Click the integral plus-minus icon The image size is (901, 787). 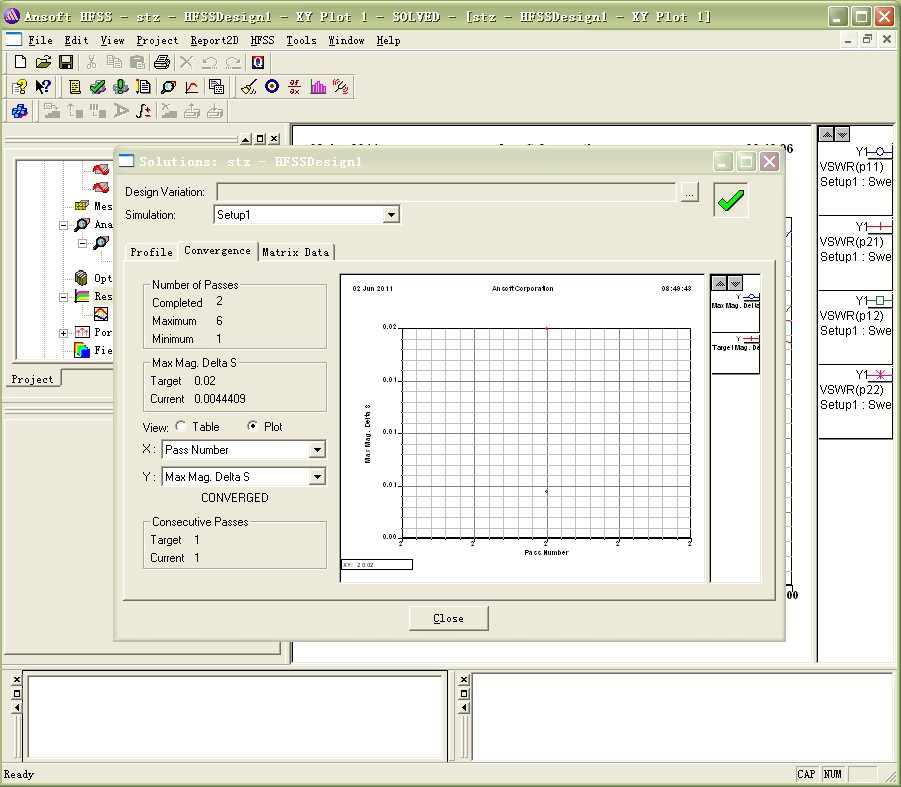pyautogui.click(x=144, y=111)
